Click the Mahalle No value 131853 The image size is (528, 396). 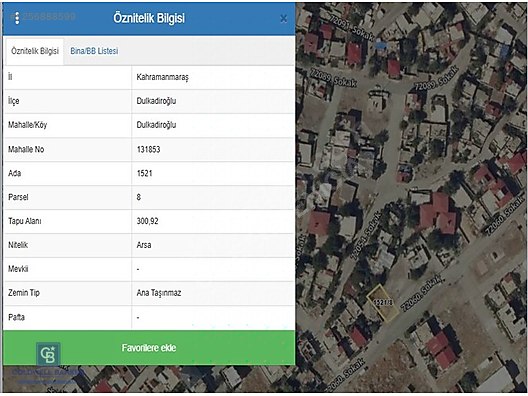(x=148, y=149)
